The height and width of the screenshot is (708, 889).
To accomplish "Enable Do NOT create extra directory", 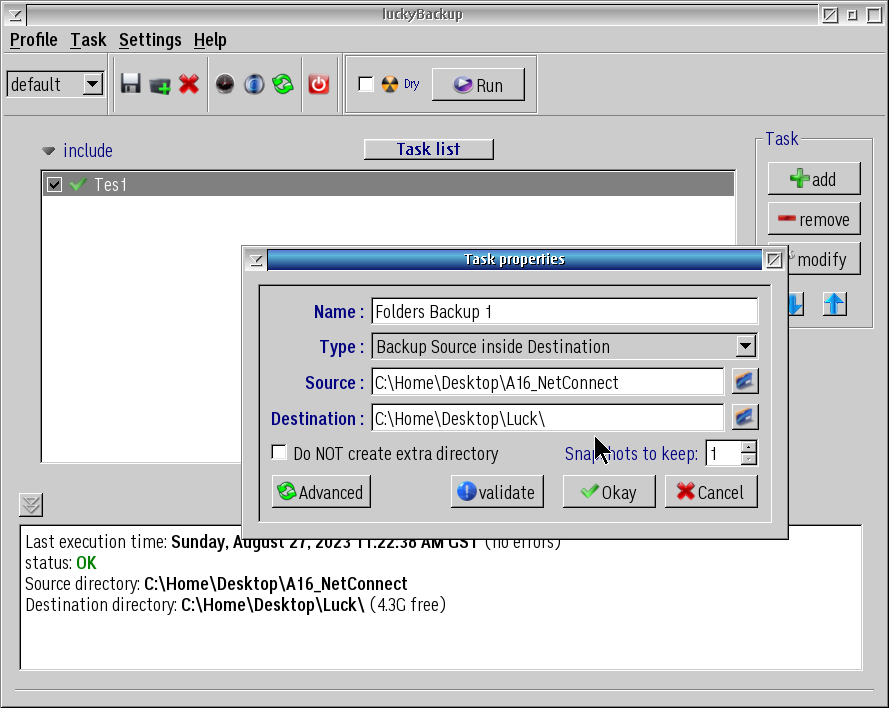I will 279,452.
